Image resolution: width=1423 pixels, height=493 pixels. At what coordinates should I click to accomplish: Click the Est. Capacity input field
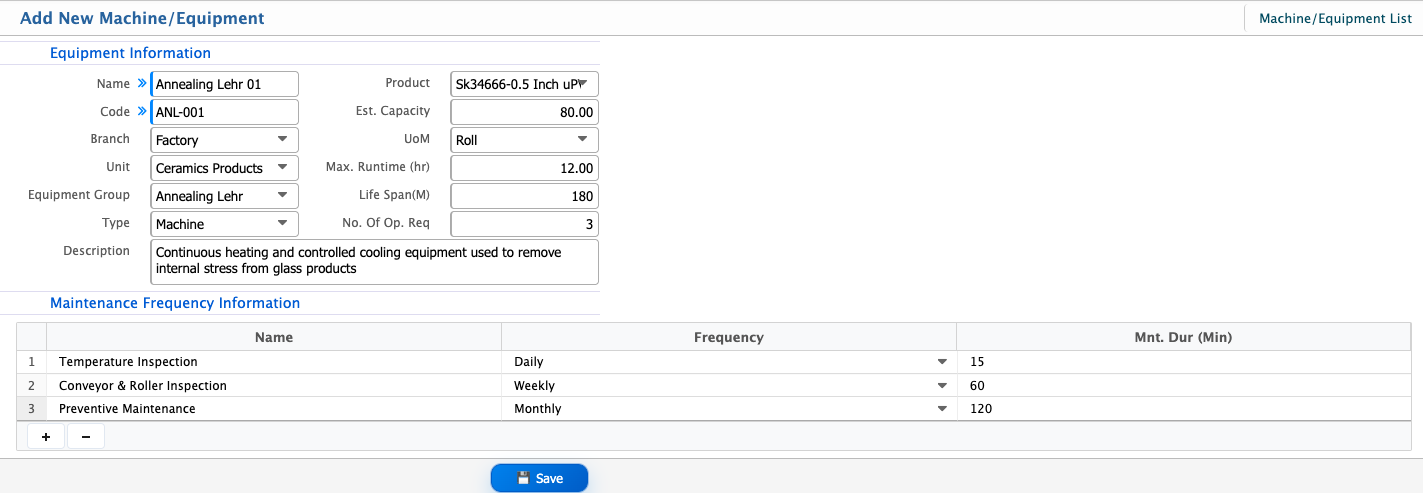[525, 112]
